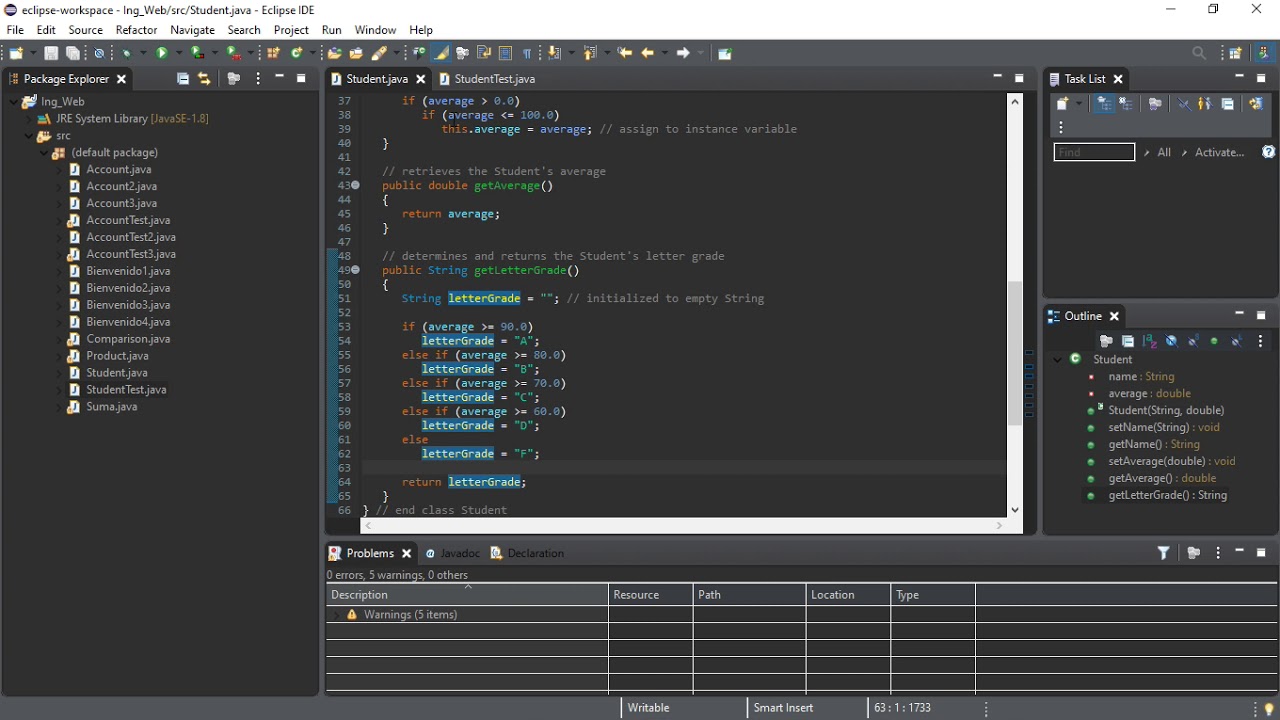This screenshot has width=1280, height=720.
Task: Toggle Hide Static Members in Outline
Action: click(x=1193, y=341)
